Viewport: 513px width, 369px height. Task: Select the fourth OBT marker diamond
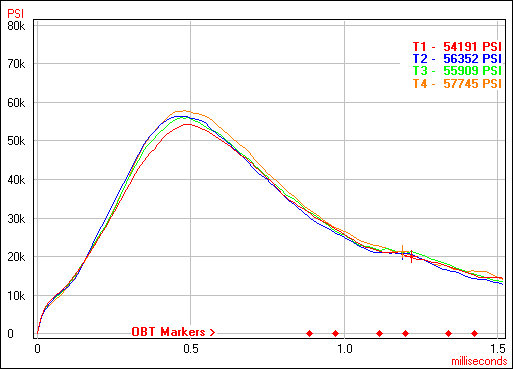click(405, 333)
